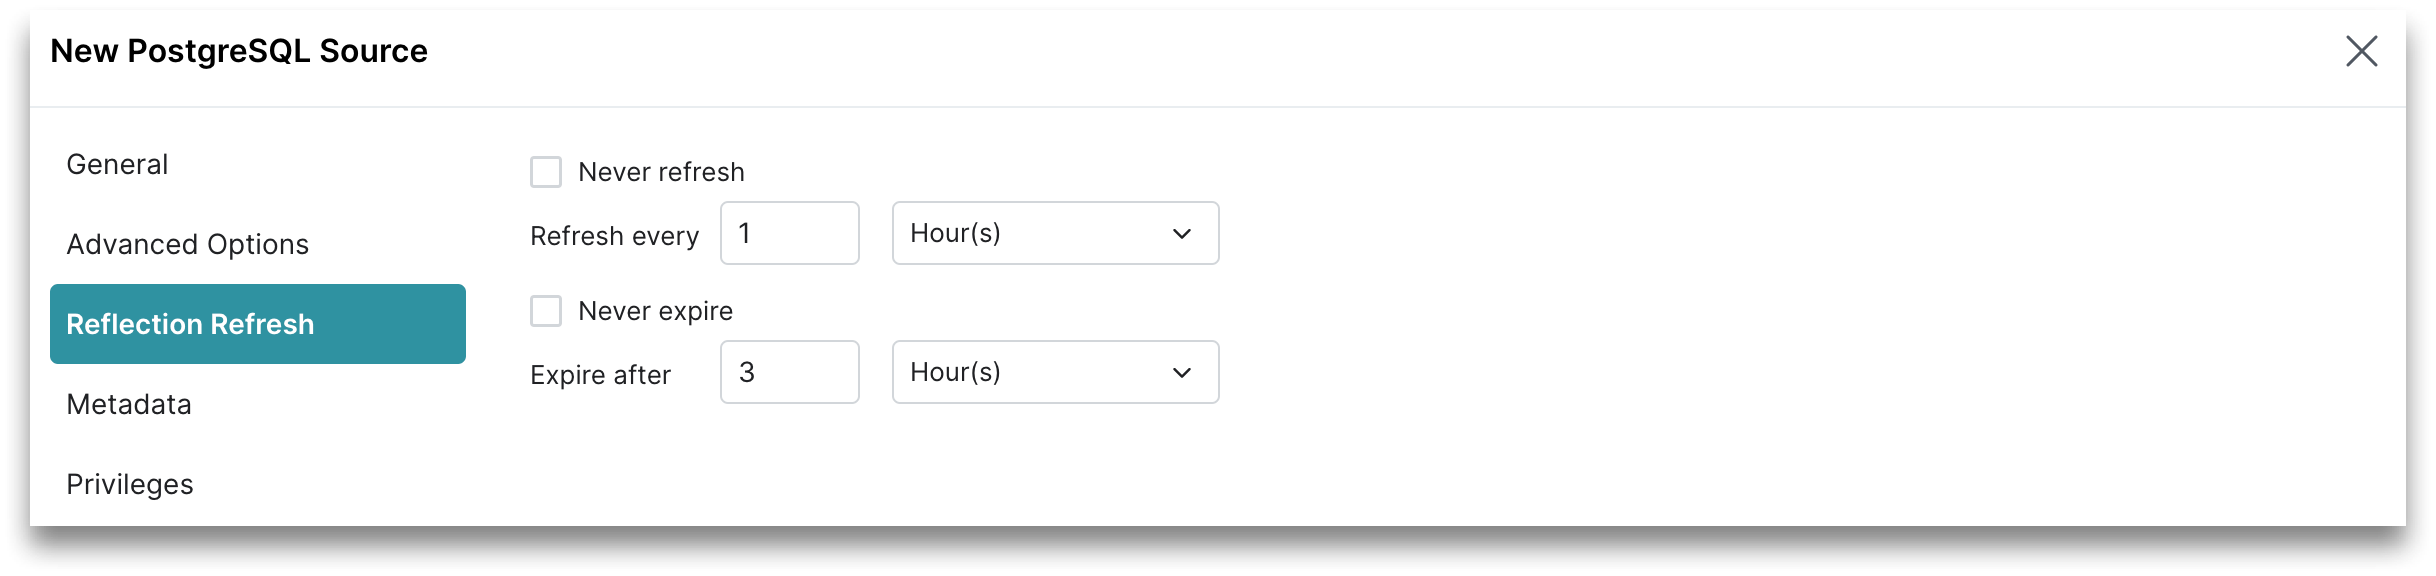Switch to the Metadata section

pyautogui.click(x=128, y=404)
